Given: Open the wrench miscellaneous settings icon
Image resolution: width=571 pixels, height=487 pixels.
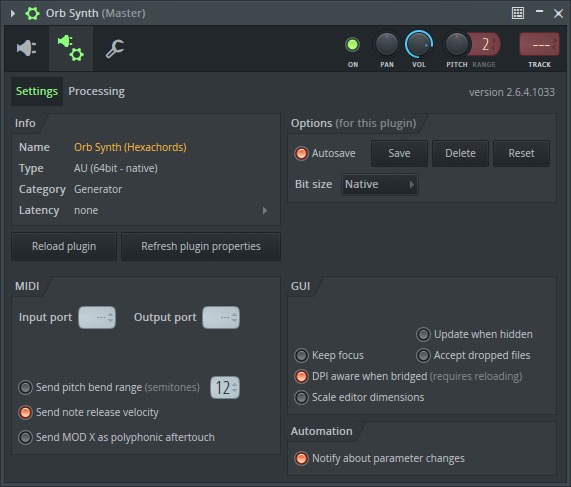Looking at the screenshot, I should 115,48.
